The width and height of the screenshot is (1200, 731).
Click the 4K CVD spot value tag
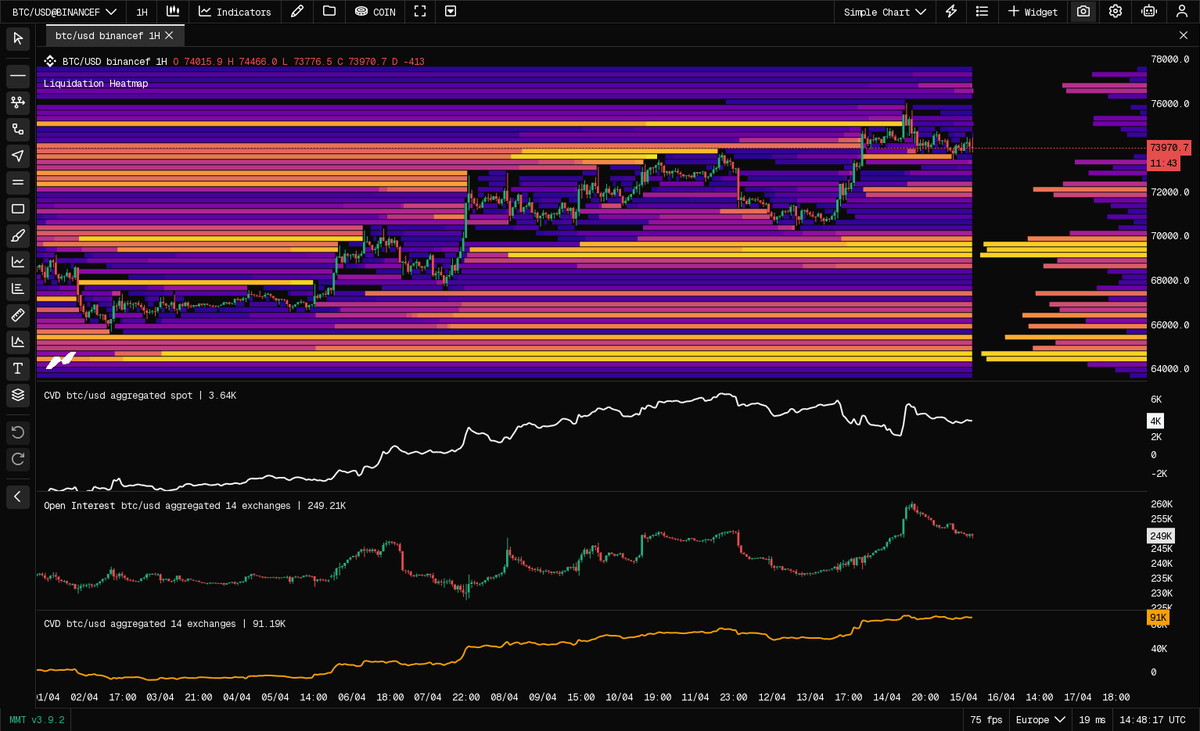tap(1156, 421)
